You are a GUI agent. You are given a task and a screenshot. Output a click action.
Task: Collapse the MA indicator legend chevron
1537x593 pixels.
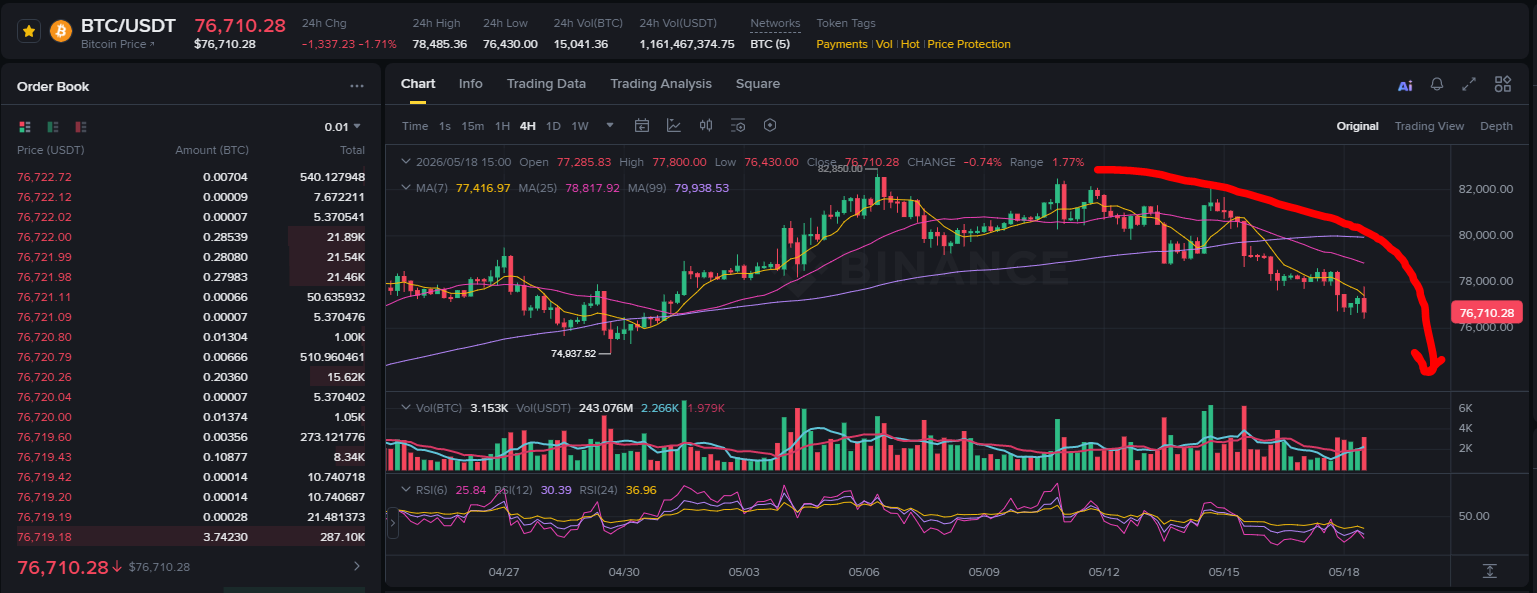(x=406, y=187)
